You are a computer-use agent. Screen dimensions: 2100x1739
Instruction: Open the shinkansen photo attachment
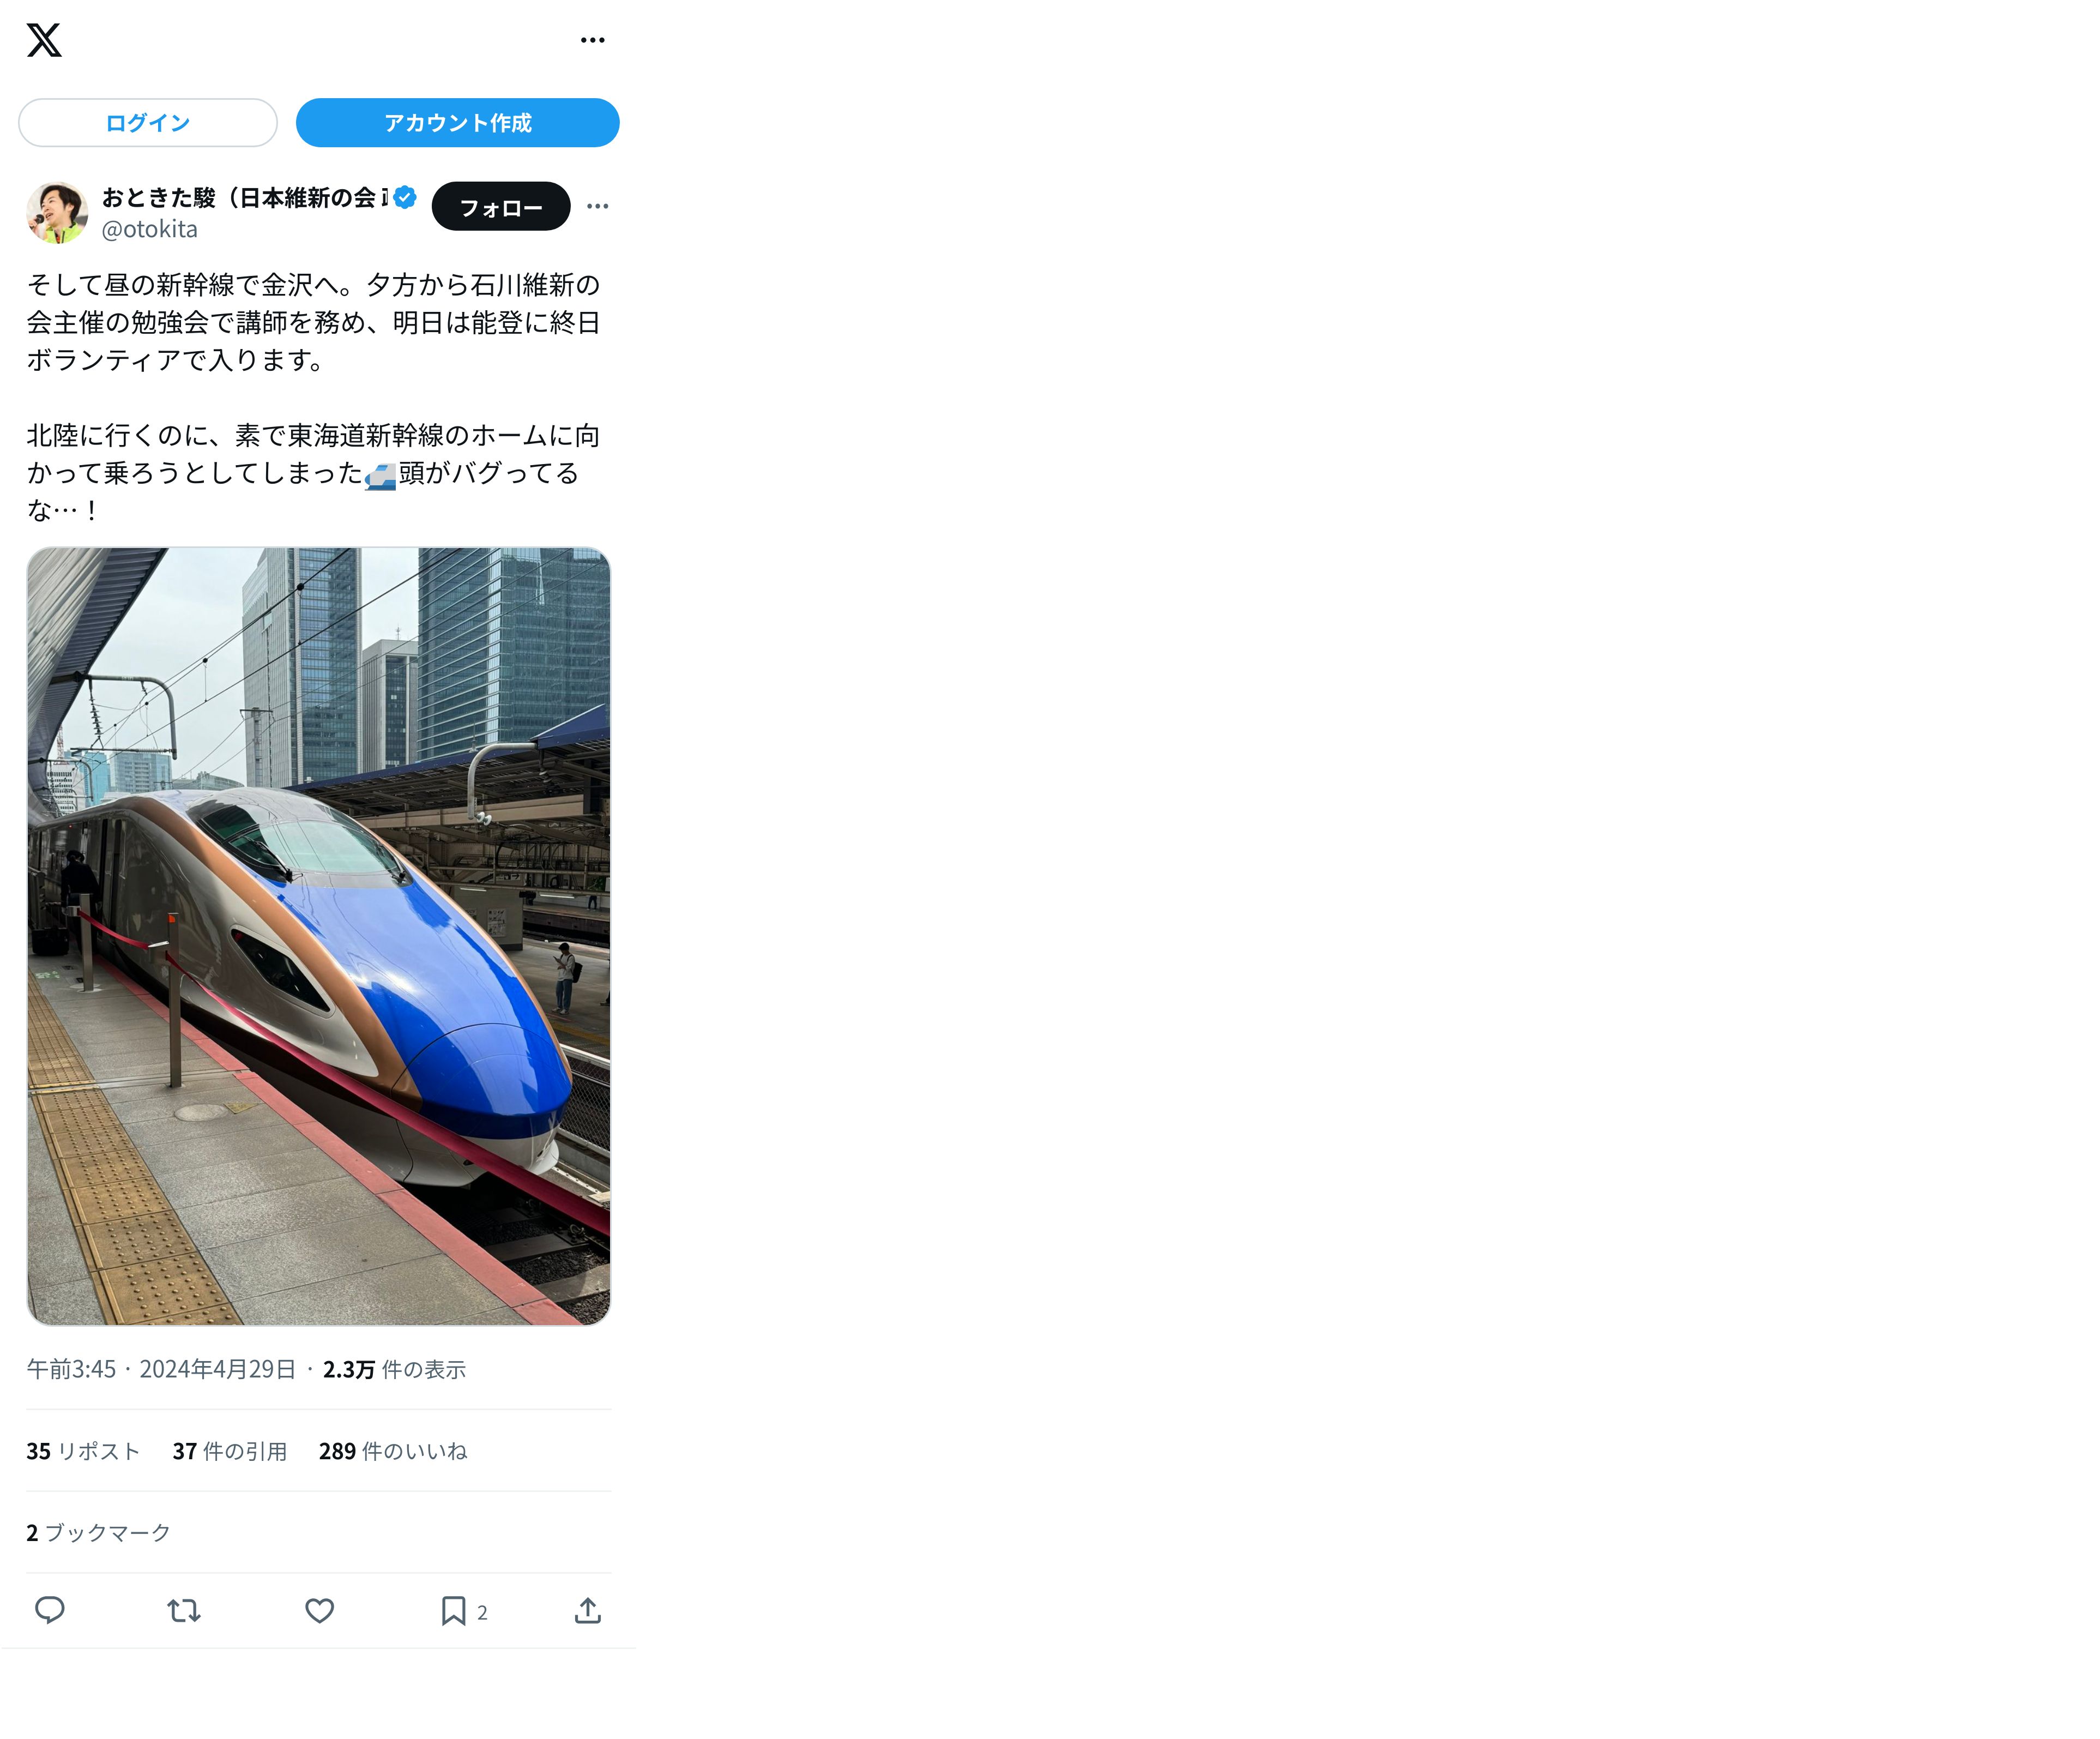click(x=318, y=936)
